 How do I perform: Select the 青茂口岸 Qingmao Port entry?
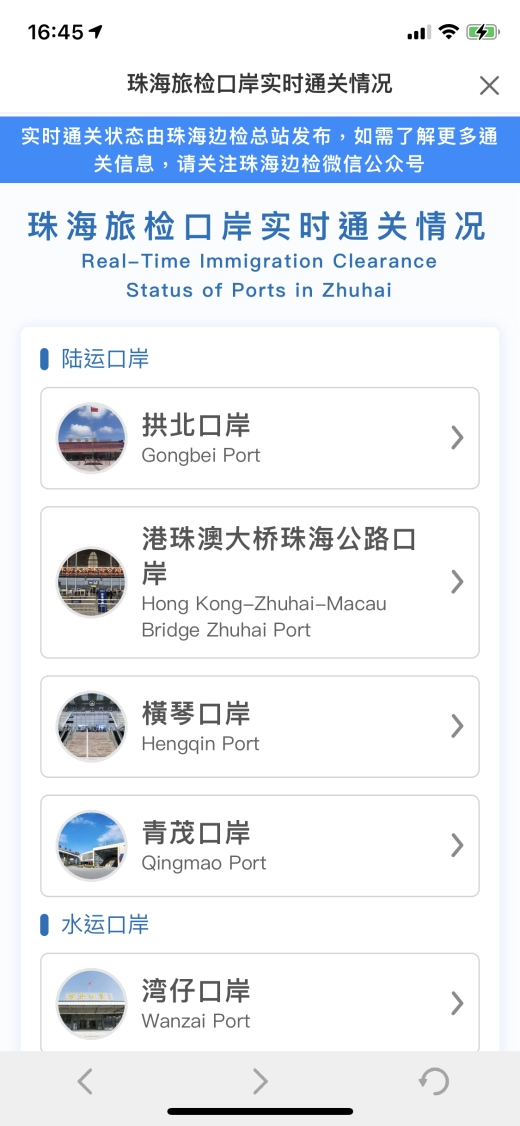260,846
